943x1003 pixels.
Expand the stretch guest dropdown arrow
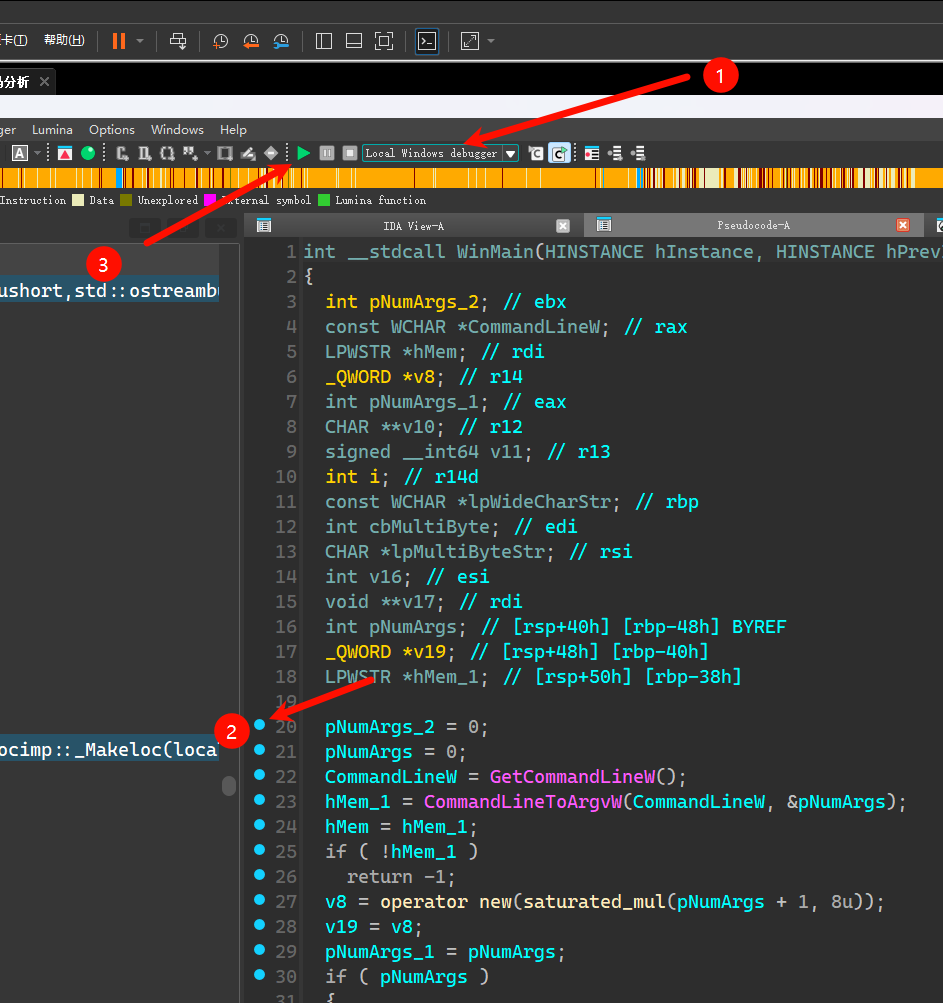click(x=491, y=41)
